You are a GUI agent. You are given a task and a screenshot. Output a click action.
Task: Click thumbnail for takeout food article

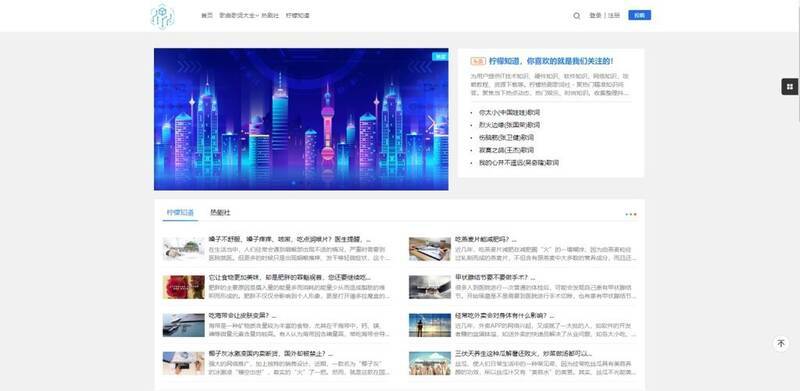tap(430, 325)
